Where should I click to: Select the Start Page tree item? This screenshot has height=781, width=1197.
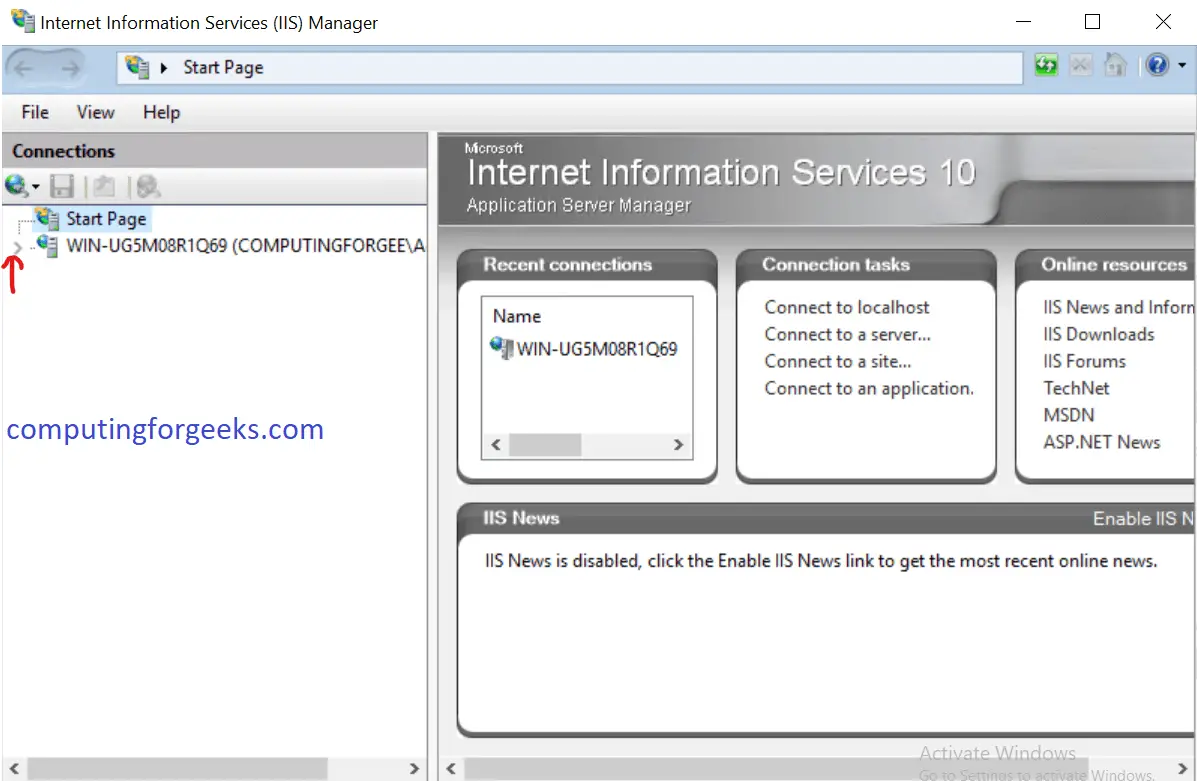pyautogui.click(x=106, y=219)
